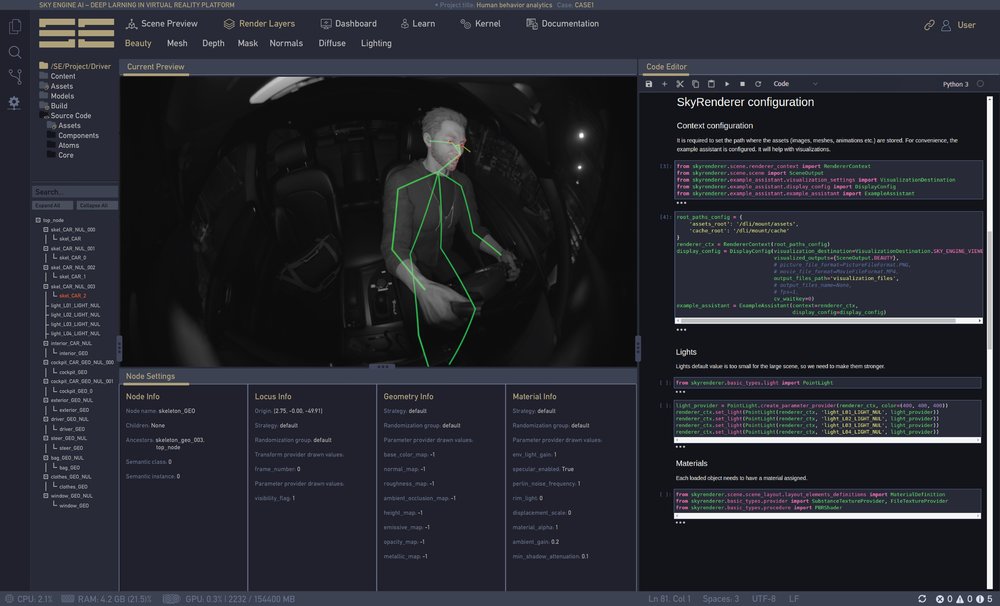Toggle visibility of the skel_CAR_2 node

(x=75, y=294)
